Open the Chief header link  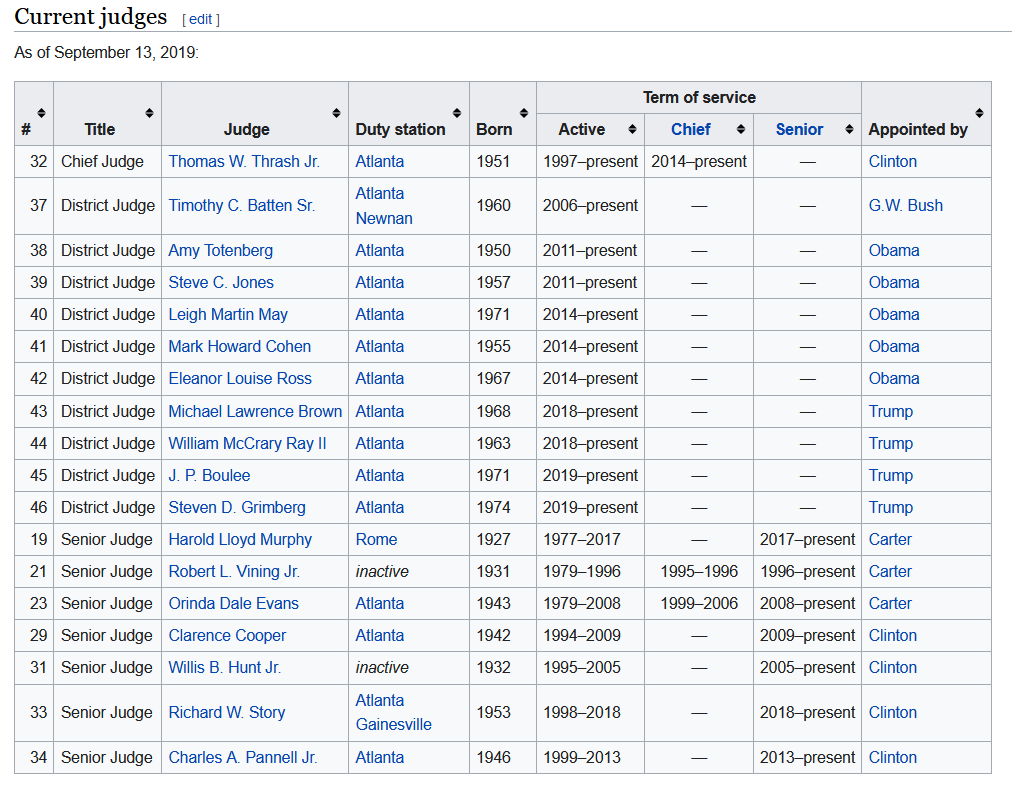coord(691,130)
